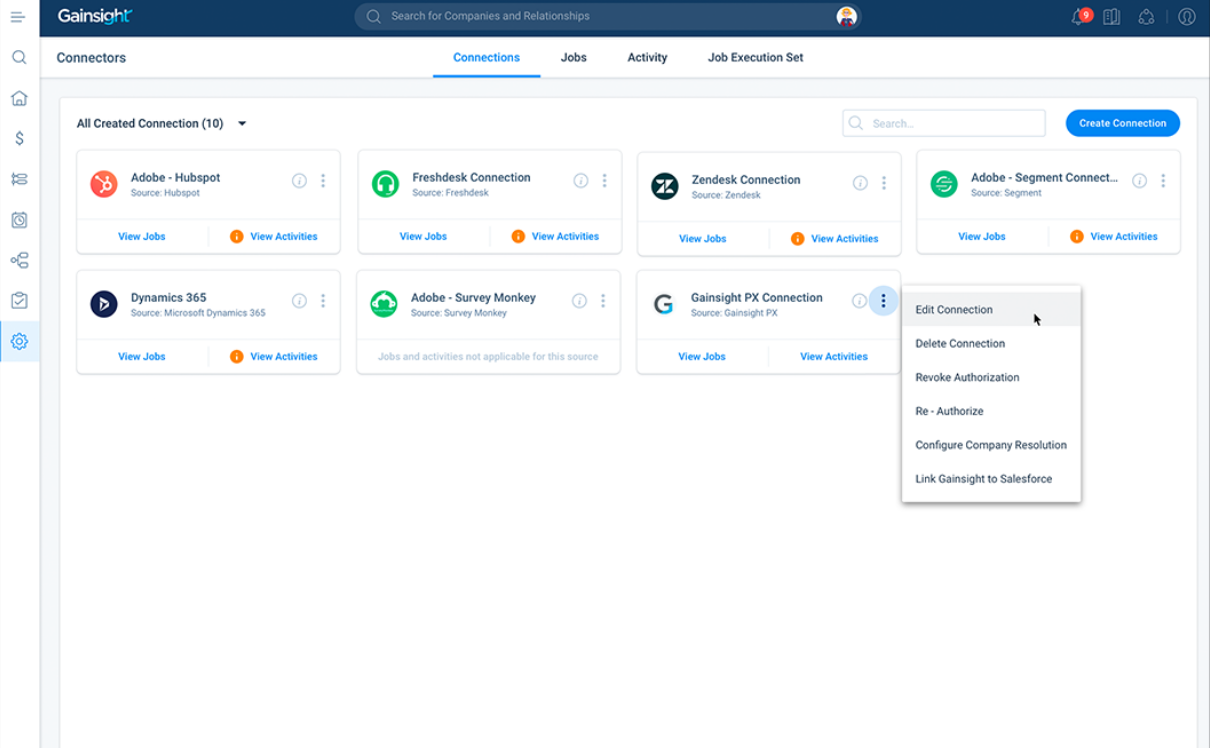View Jobs for Adobe - Hubspot
Image resolution: width=1210 pixels, height=748 pixels.
tap(142, 237)
